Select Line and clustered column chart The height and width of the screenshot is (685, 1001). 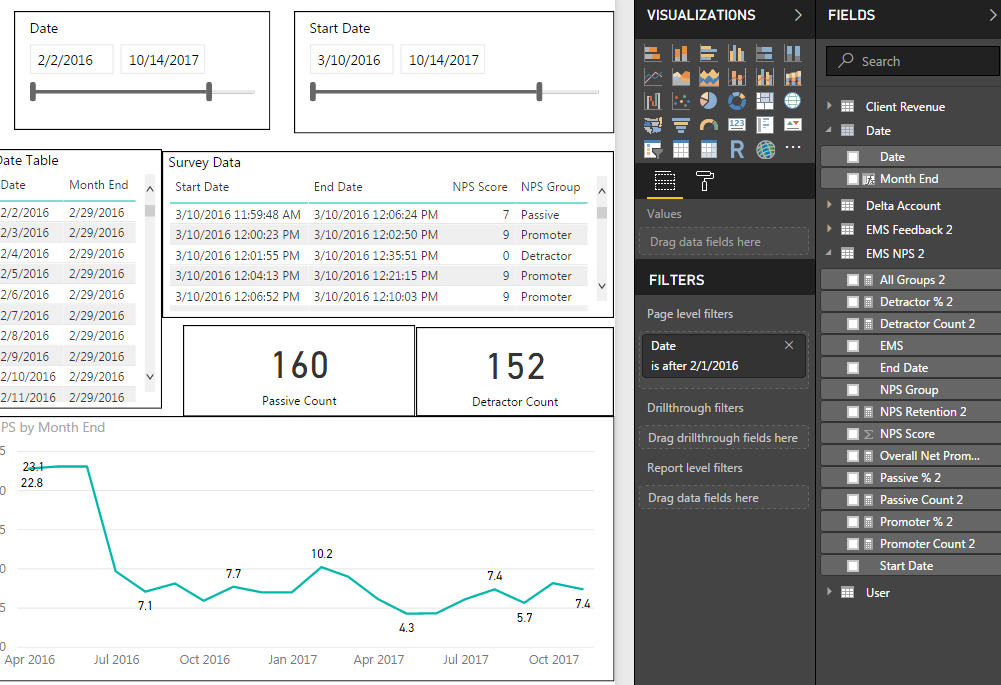(765, 78)
